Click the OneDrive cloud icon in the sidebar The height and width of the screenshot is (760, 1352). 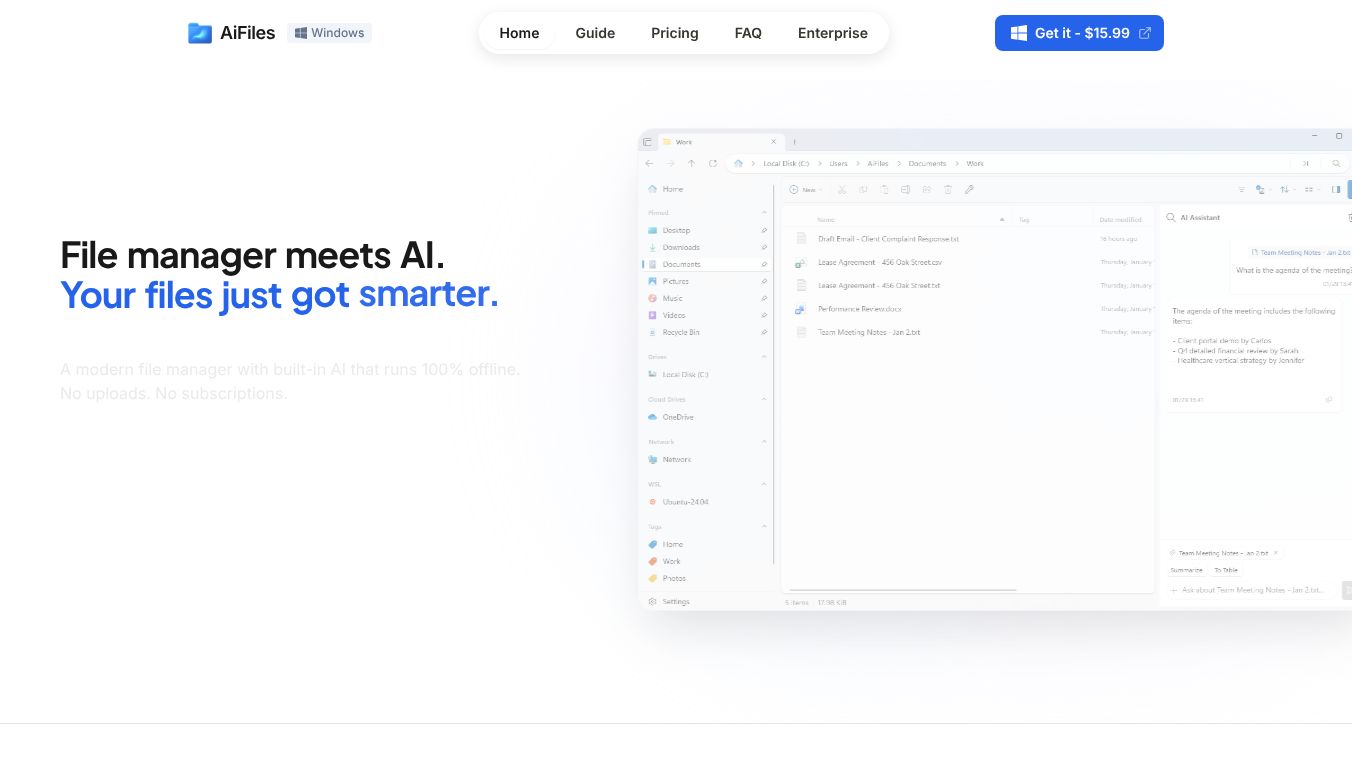pos(654,417)
